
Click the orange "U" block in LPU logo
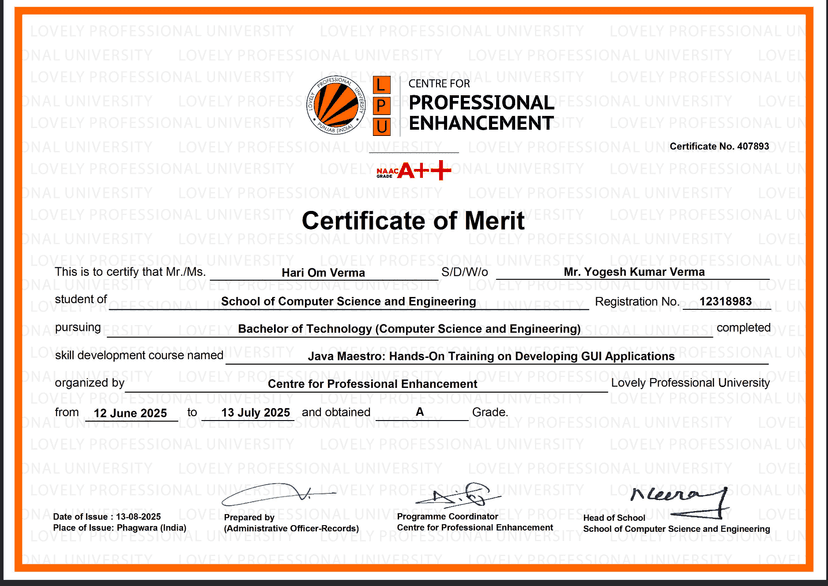381,127
